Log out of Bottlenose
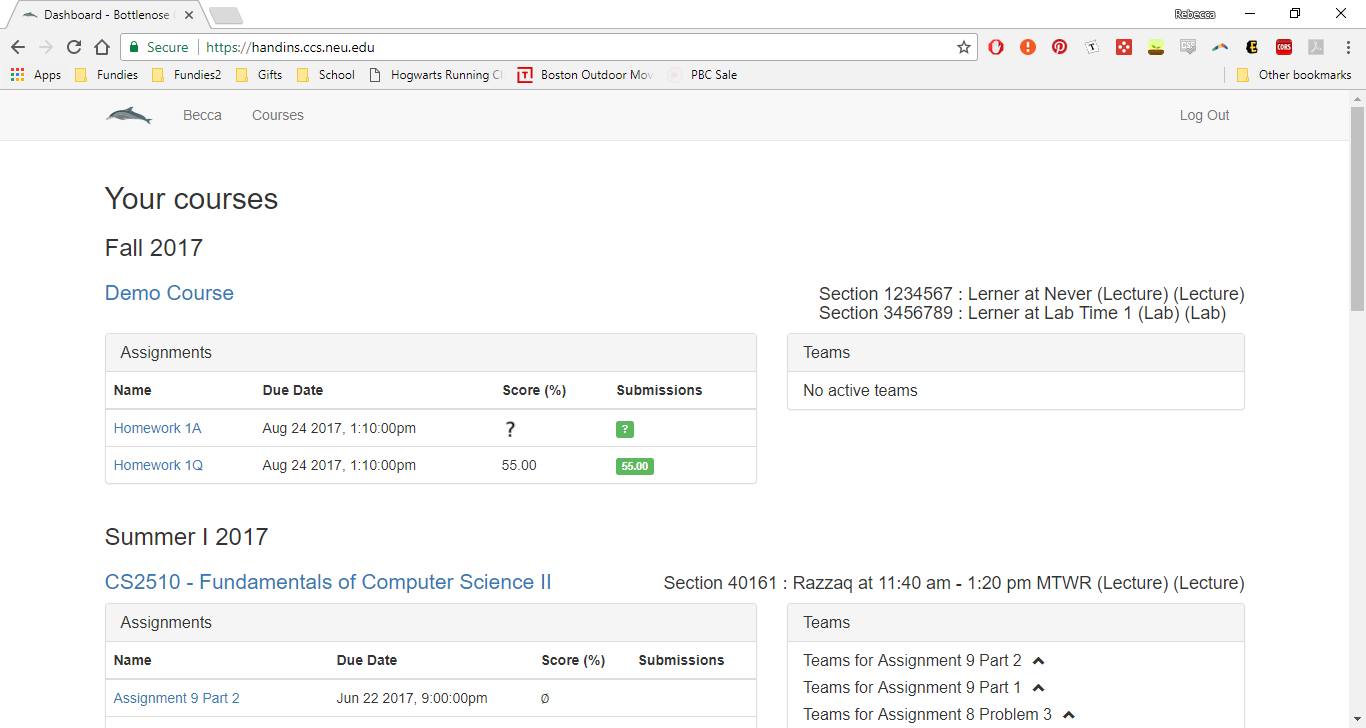Screen dimensions: 1366x728 (1204, 115)
